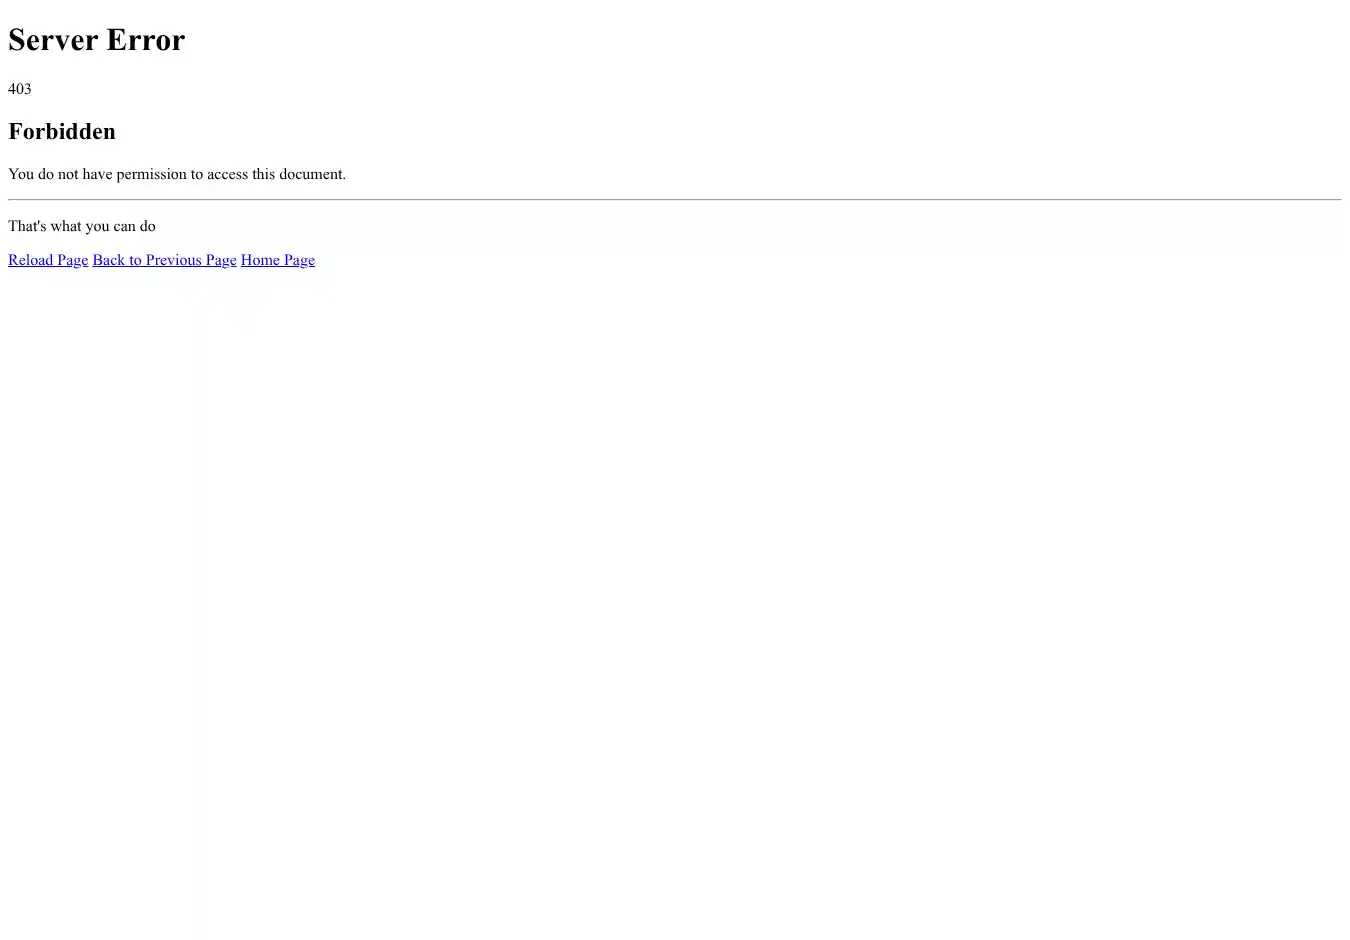
Task: Click the Reload Page link
Action: 48,260
